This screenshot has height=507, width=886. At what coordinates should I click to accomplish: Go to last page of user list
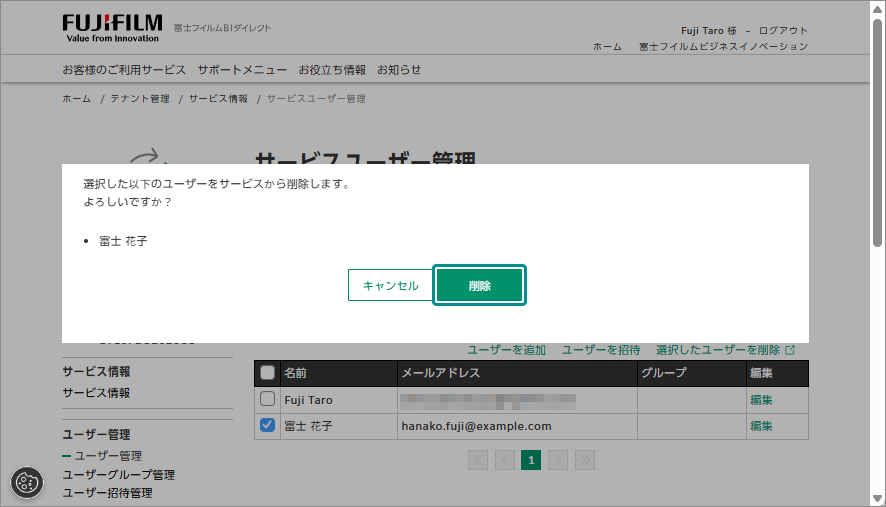pyautogui.click(x=585, y=460)
